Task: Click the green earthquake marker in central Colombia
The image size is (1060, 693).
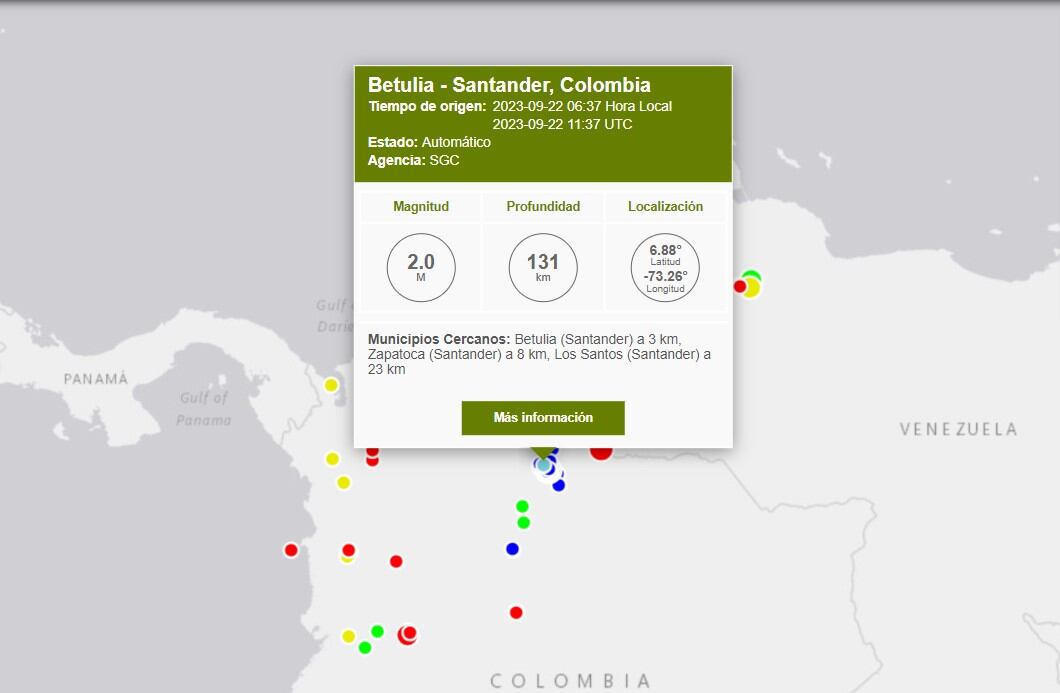Action: click(521, 505)
